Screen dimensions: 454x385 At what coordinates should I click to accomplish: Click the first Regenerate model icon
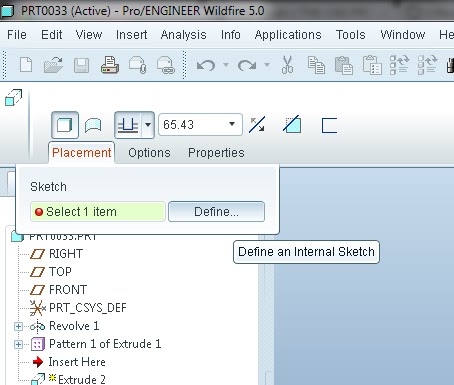click(399, 64)
